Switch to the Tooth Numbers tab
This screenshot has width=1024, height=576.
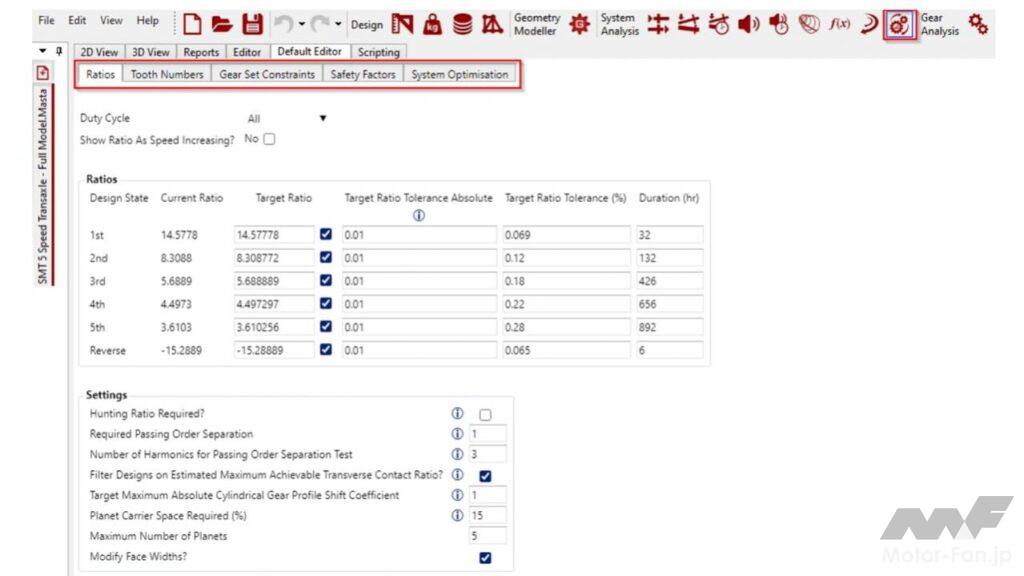167,74
